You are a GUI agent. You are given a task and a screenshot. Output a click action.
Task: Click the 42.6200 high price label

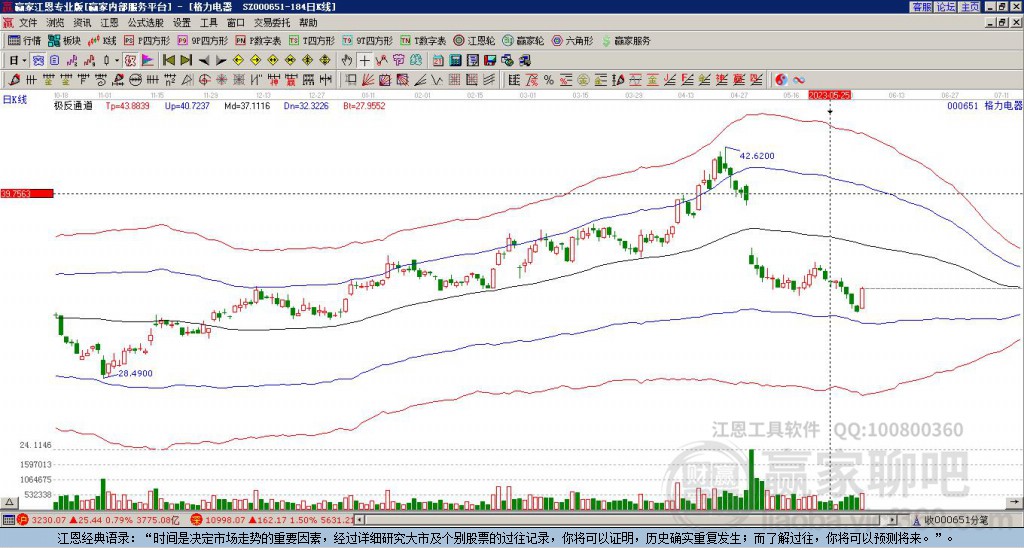point(757,155)
